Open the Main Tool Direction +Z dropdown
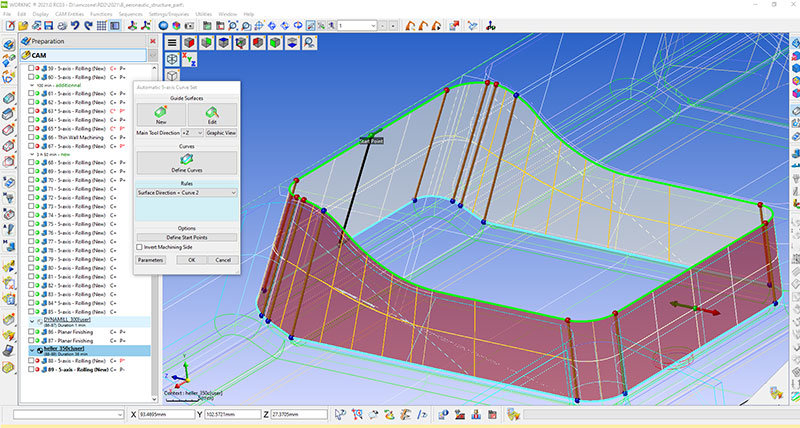800x428 pixels. (x=193, y=132)
